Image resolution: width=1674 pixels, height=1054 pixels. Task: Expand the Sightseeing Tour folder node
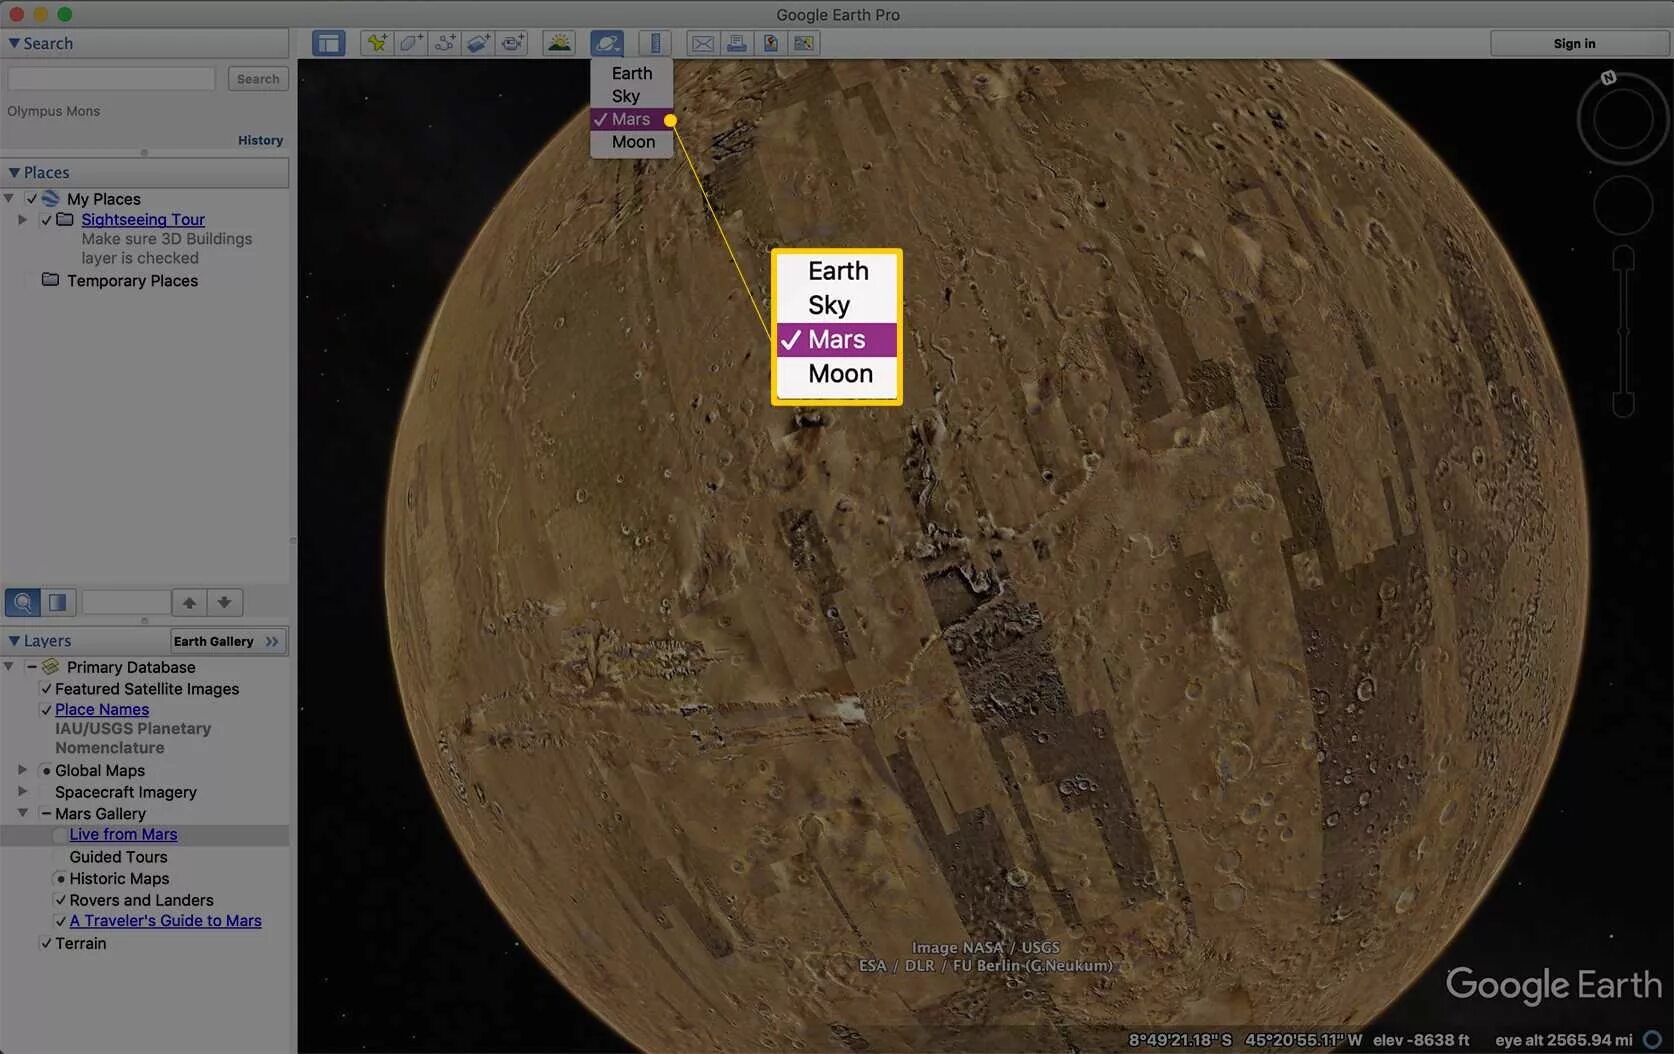point(23,219)
